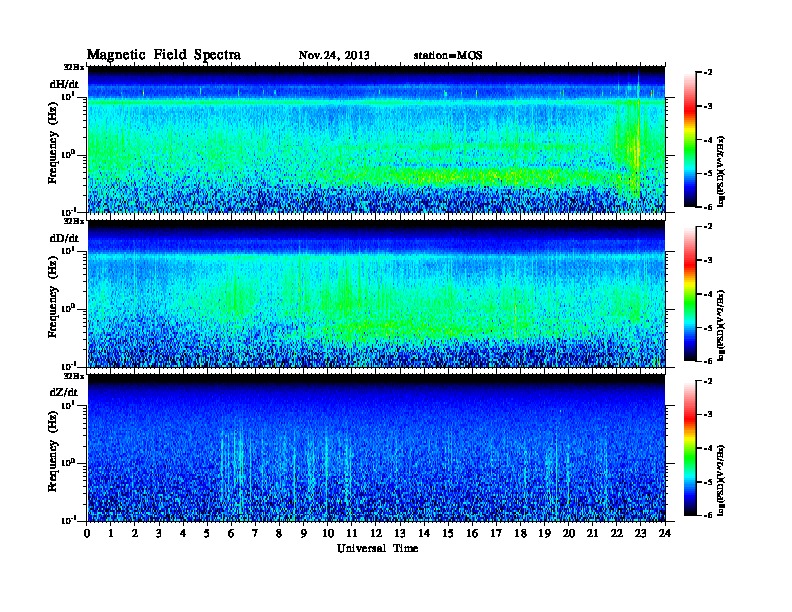This screenshot has height=612, width=792.
Task: Click hour 7 on the time axis
Action: [255, 534]
